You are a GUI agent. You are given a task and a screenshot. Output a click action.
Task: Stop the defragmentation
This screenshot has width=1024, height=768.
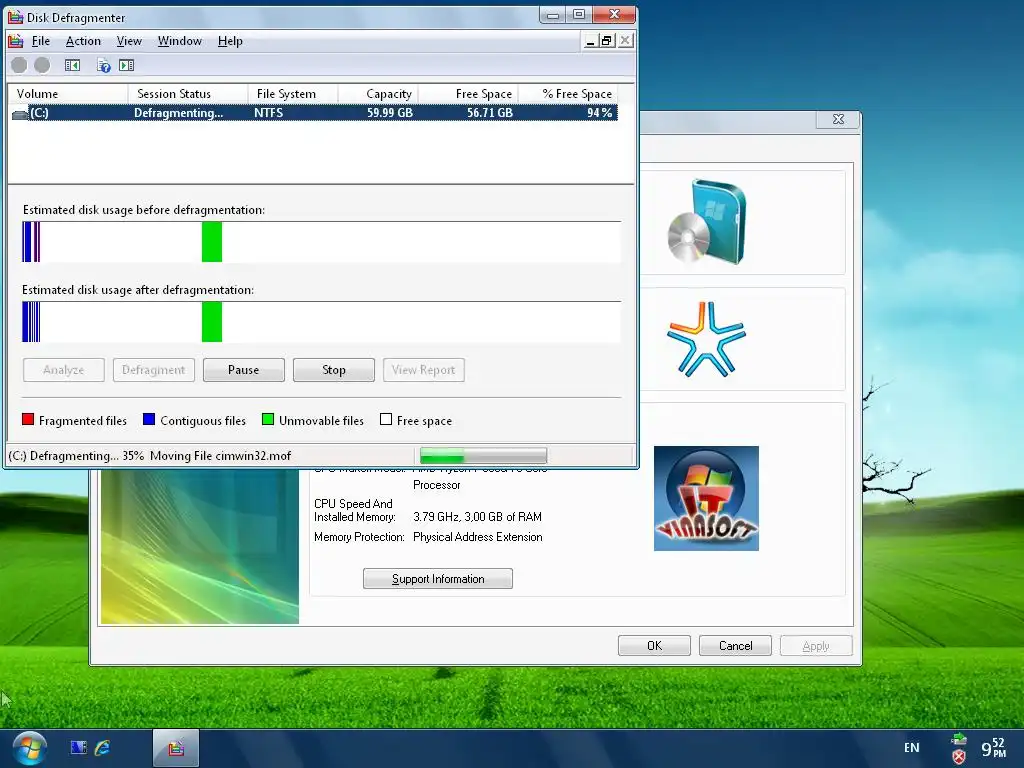(334, 370)
